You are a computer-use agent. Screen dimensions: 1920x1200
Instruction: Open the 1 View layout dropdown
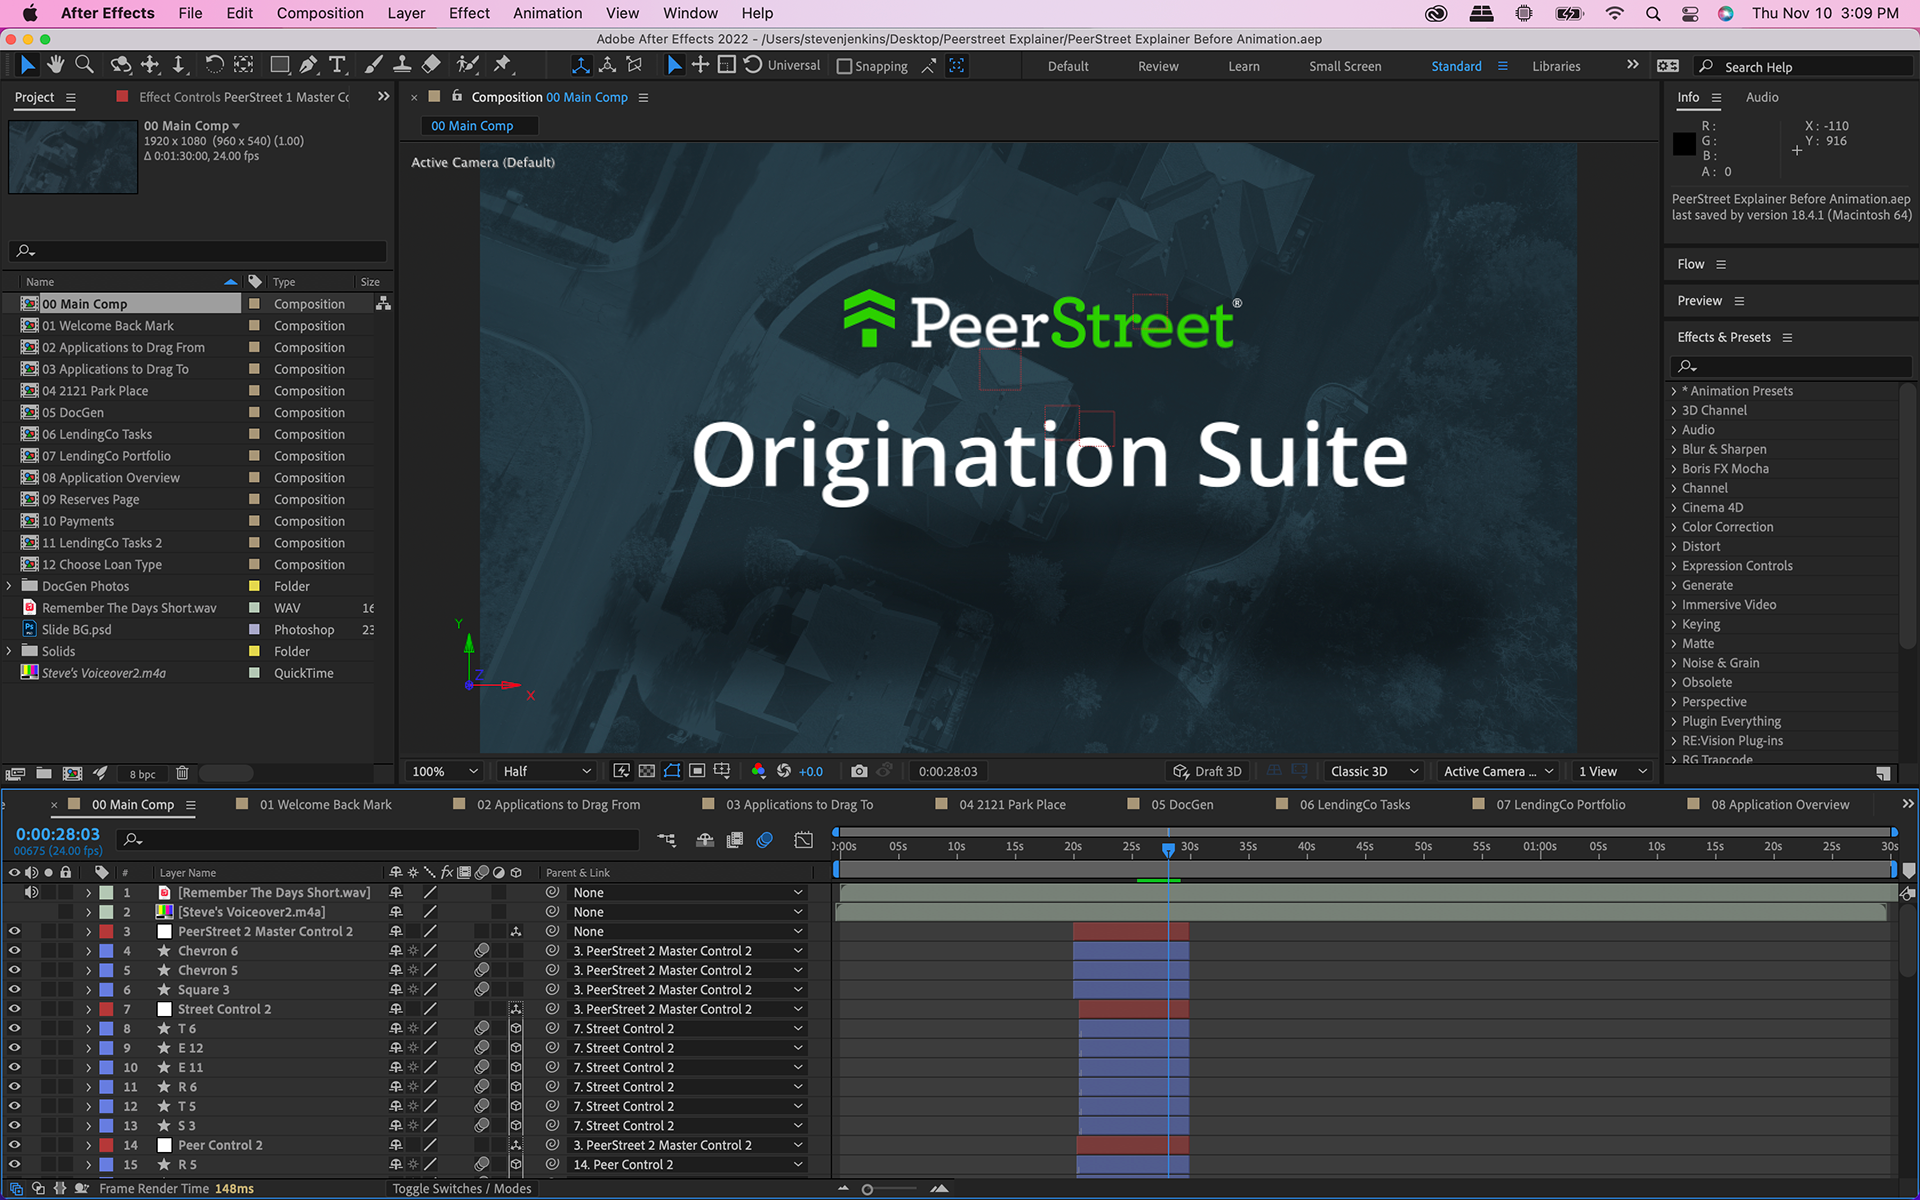click(x=1612, y=771)
